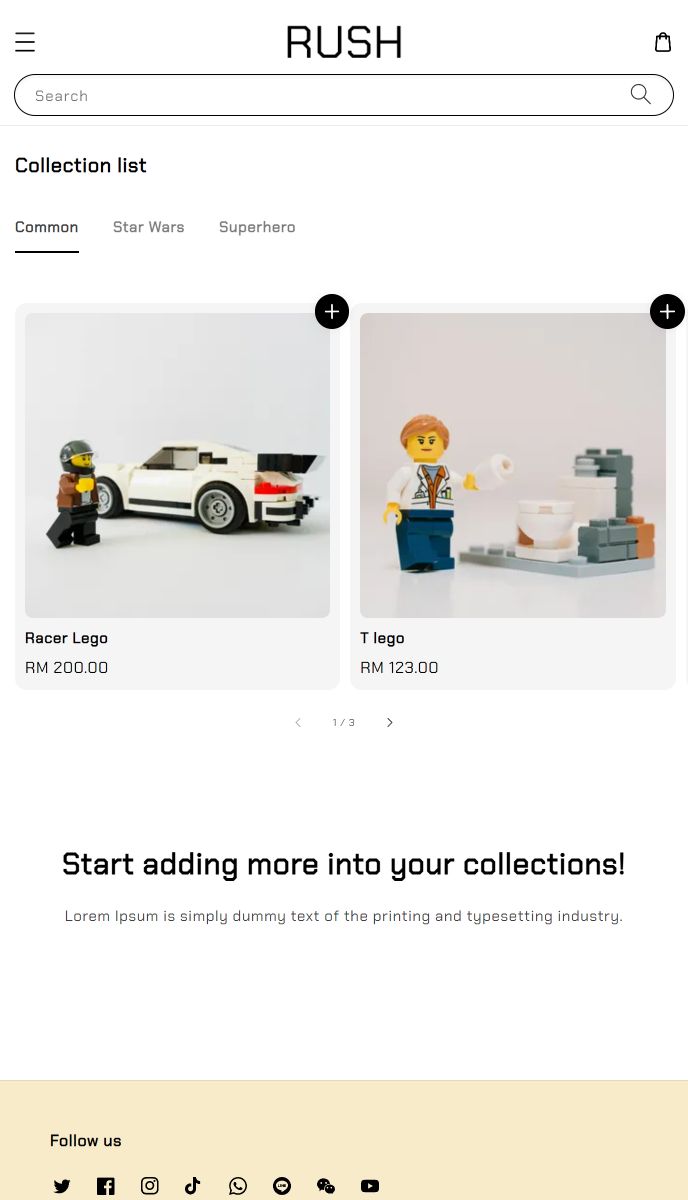Screen dimensions: 688x1200
Task: Open the shopping bag cart
Action: pyautogui.click(x=662, y=42)
